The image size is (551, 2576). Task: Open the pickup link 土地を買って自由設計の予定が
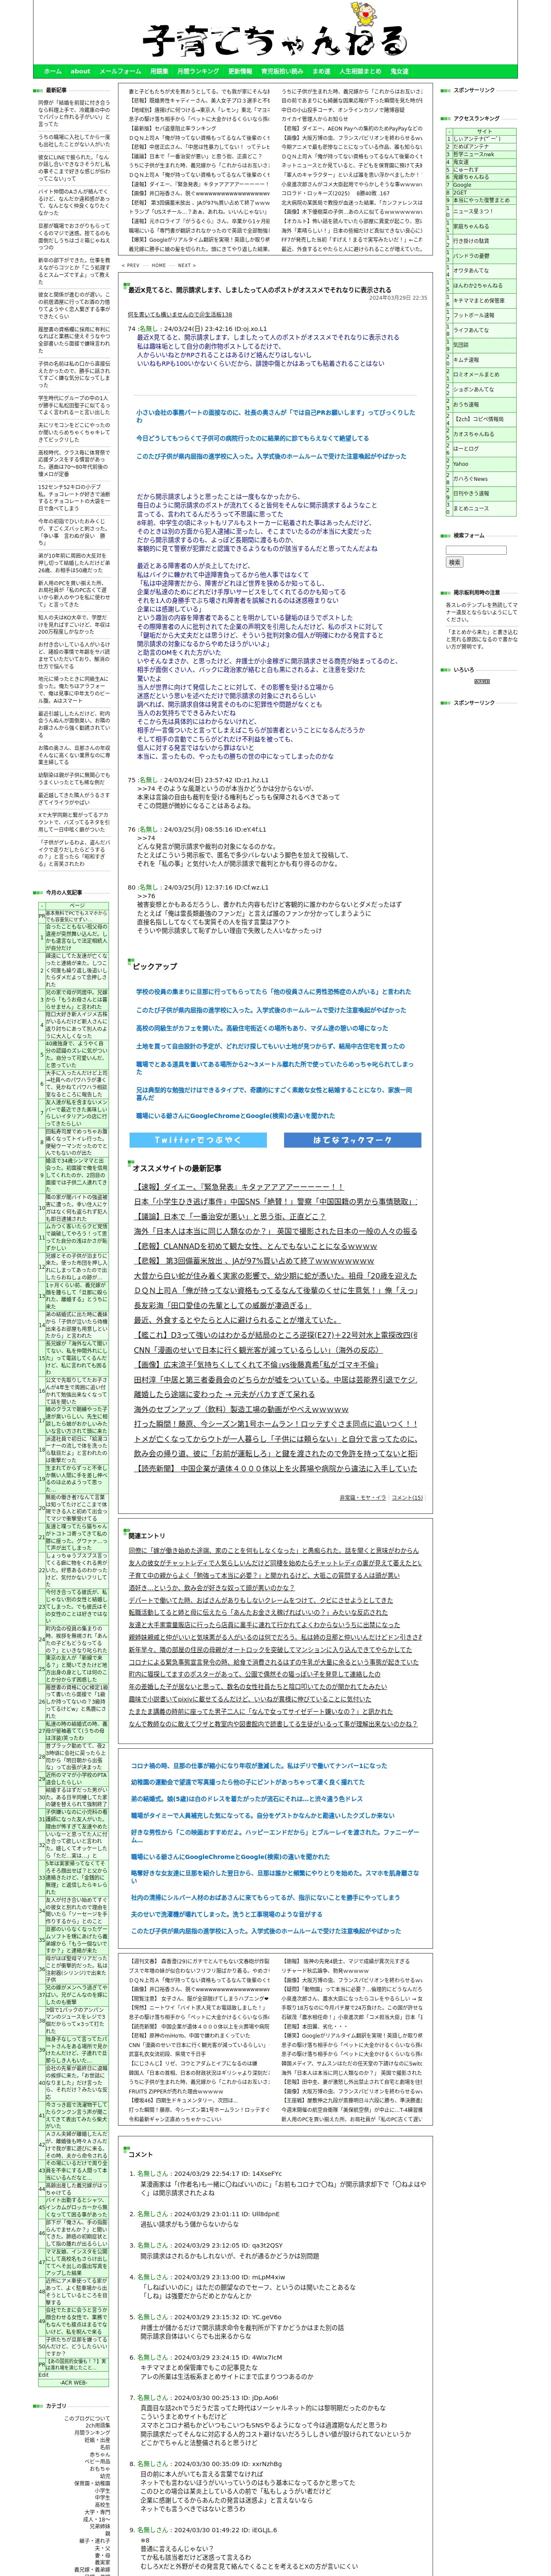270,1046
